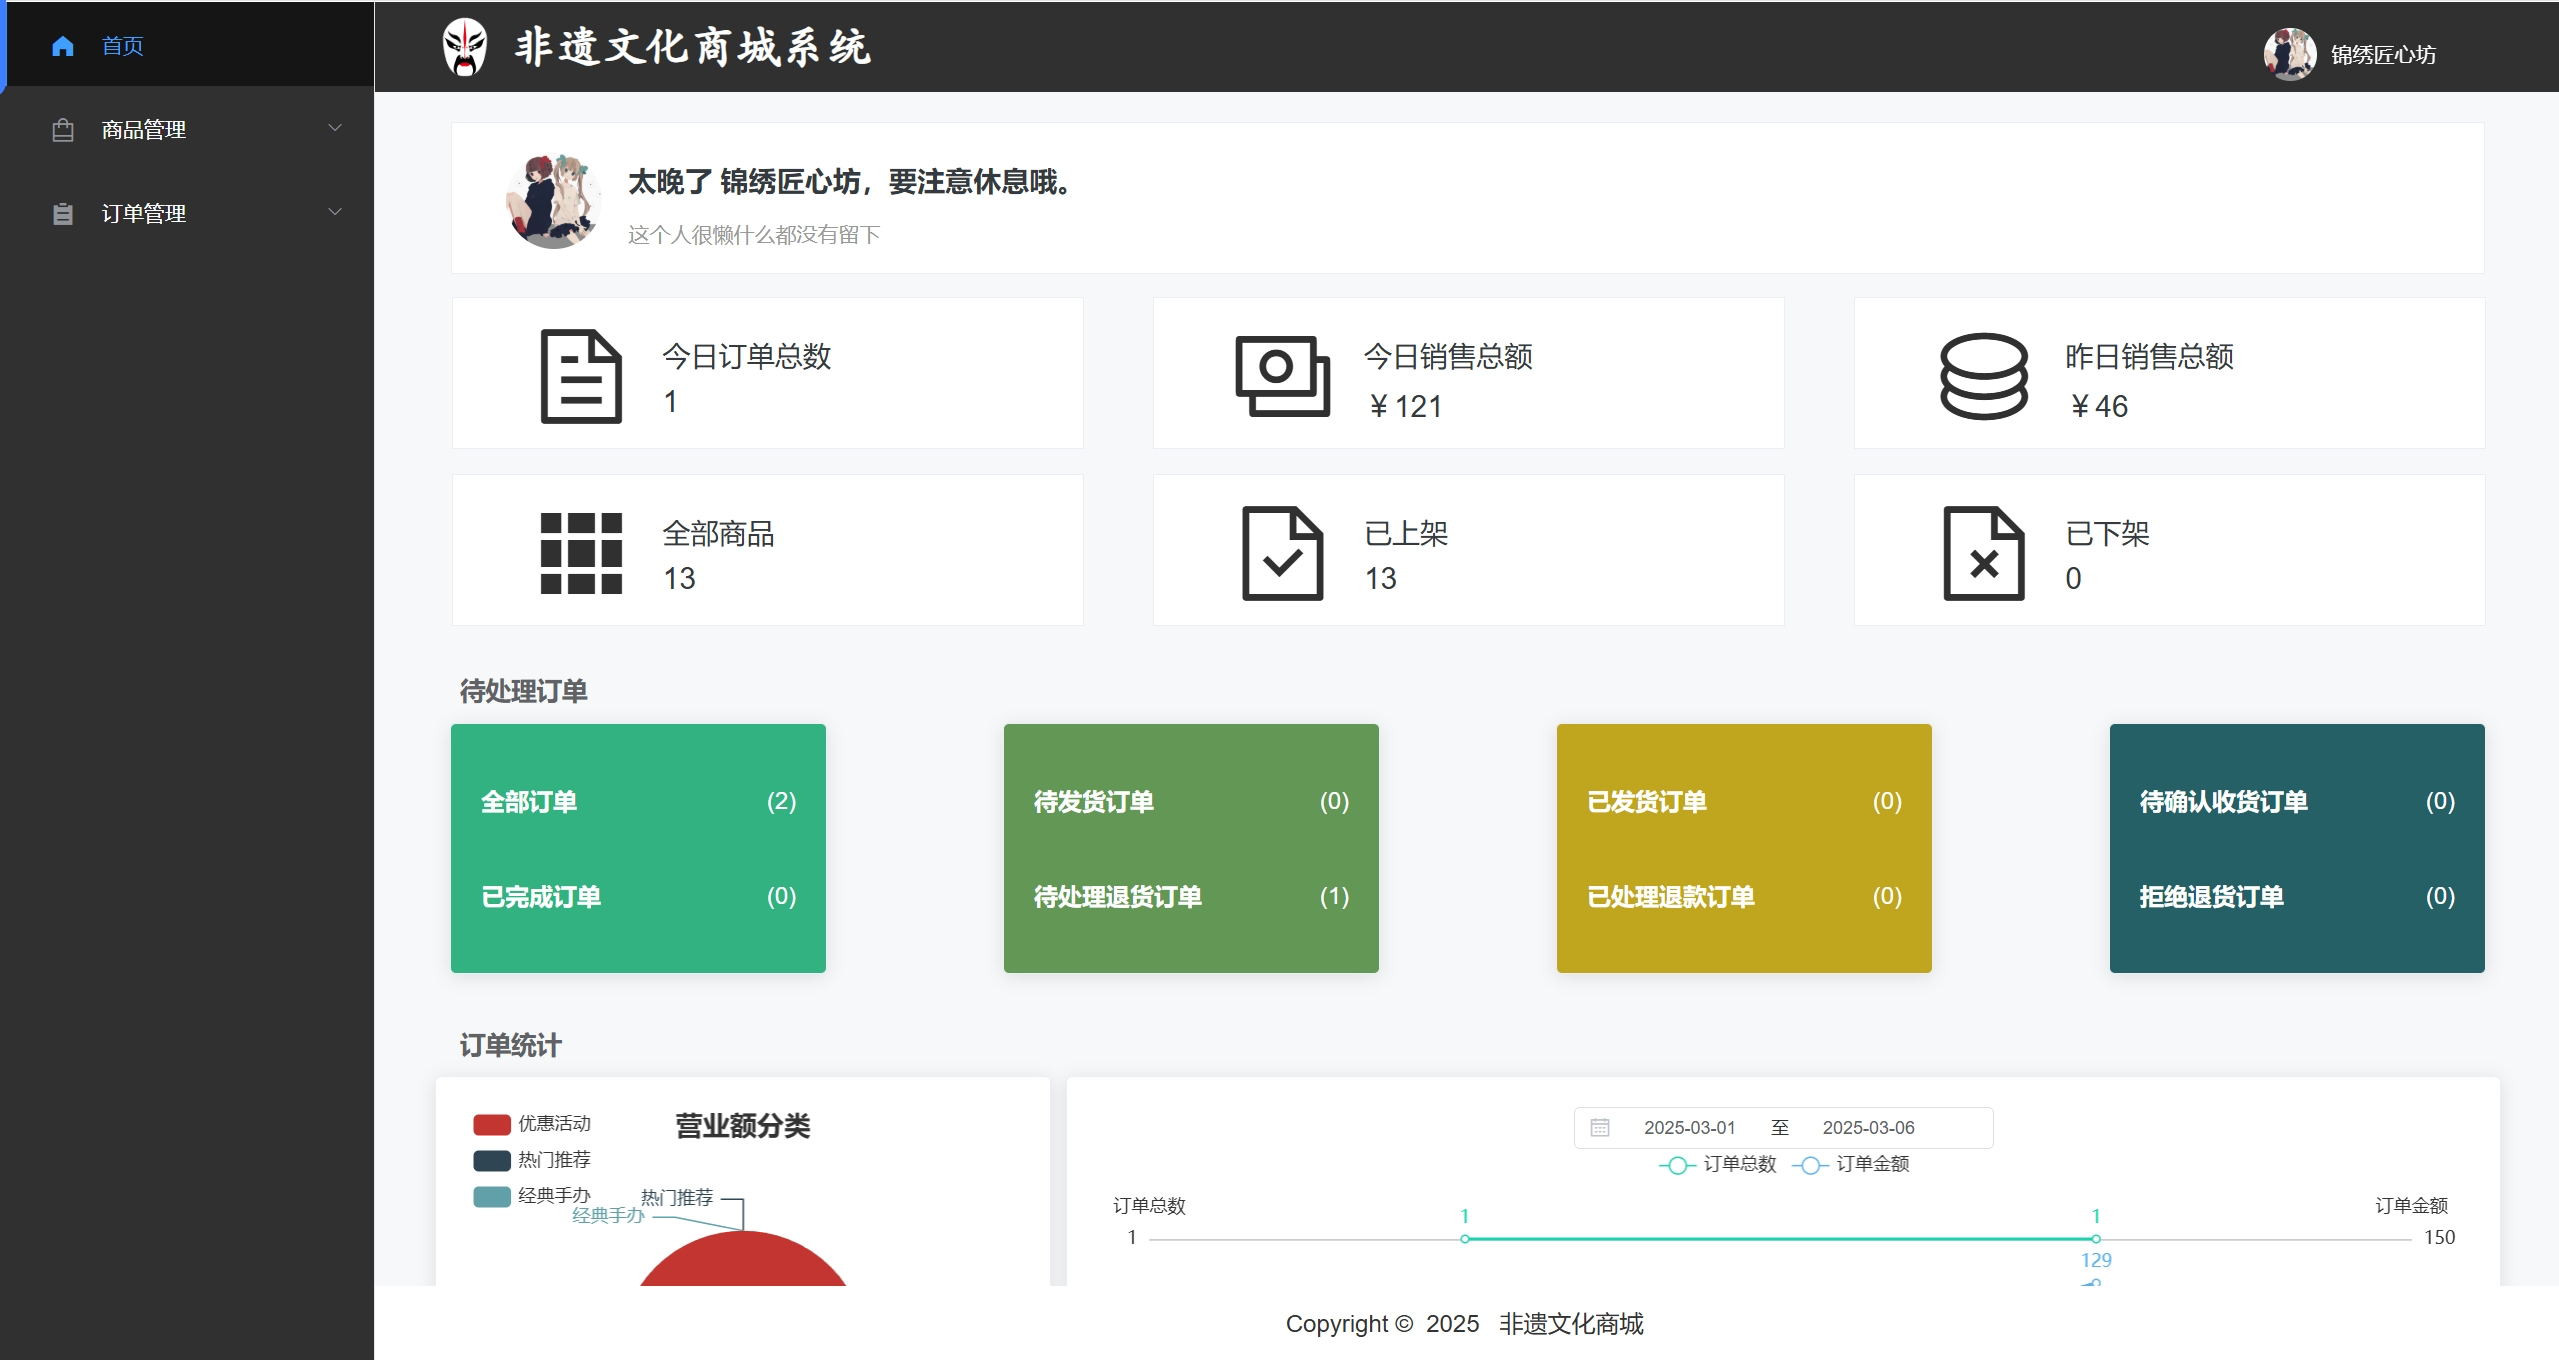Open 待处理退货订单 list

point(1117,897)
